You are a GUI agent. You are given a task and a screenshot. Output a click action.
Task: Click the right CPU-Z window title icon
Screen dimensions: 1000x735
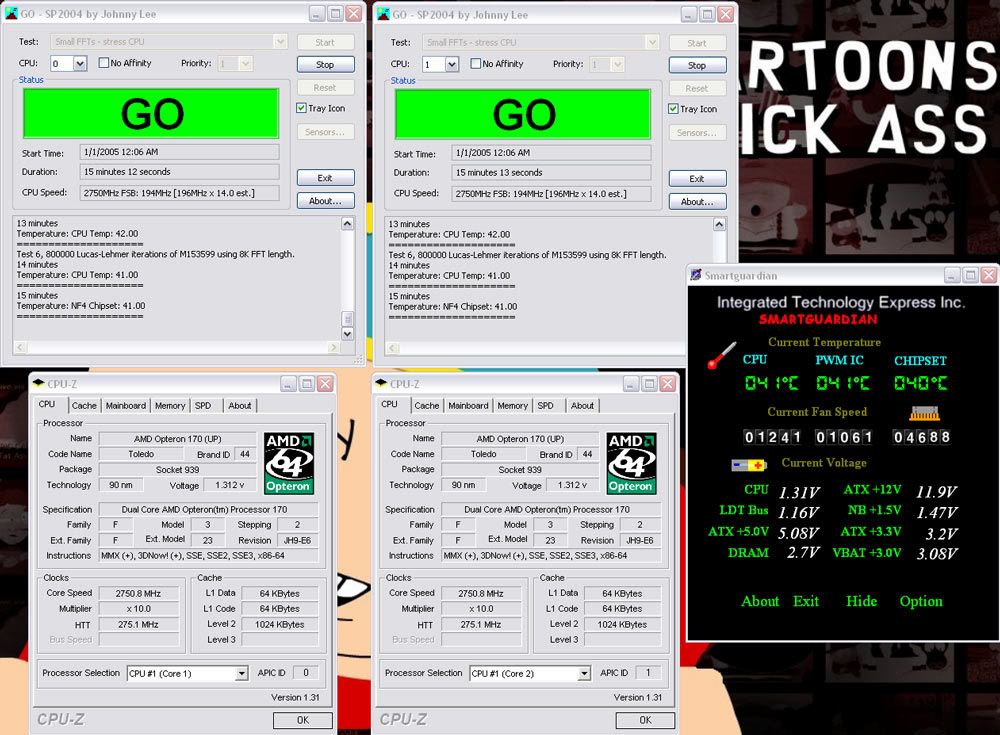click(381, 383)
